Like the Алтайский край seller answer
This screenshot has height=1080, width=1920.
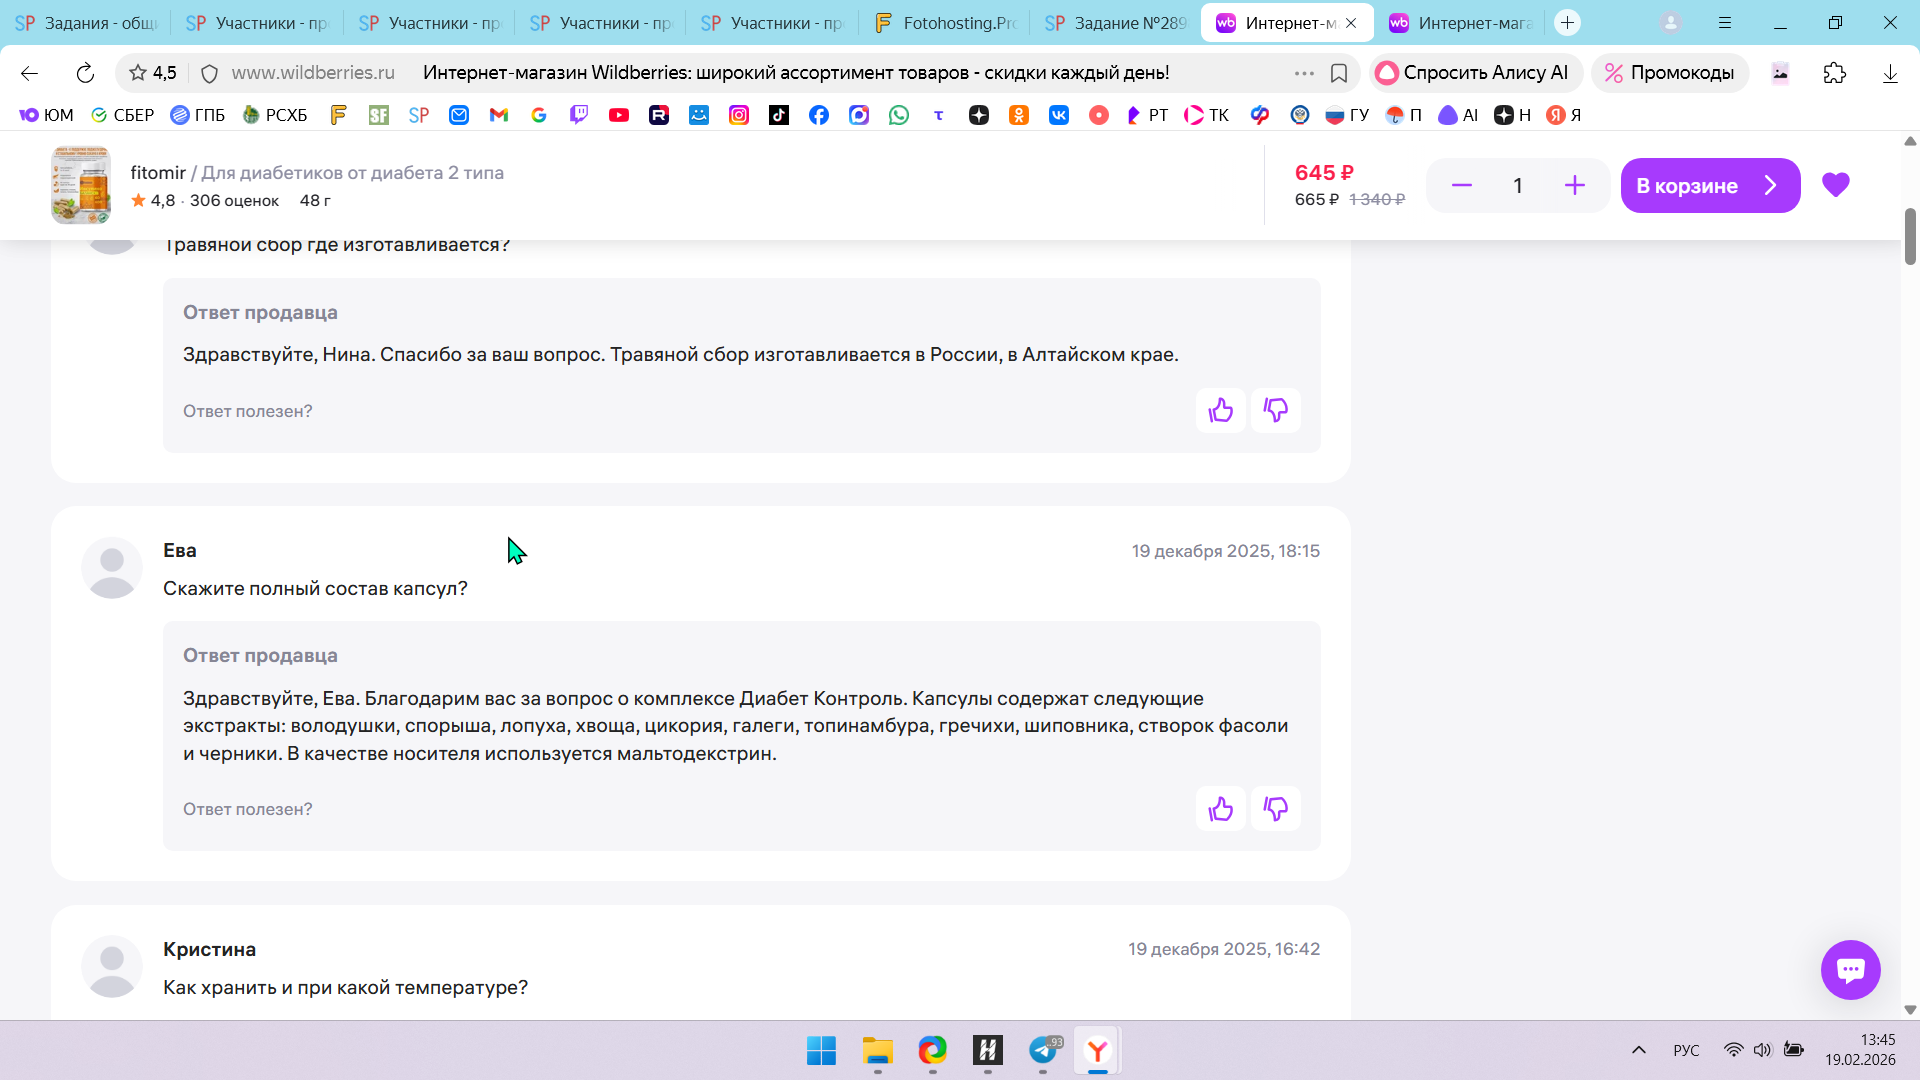click(x=1220, y=411)
